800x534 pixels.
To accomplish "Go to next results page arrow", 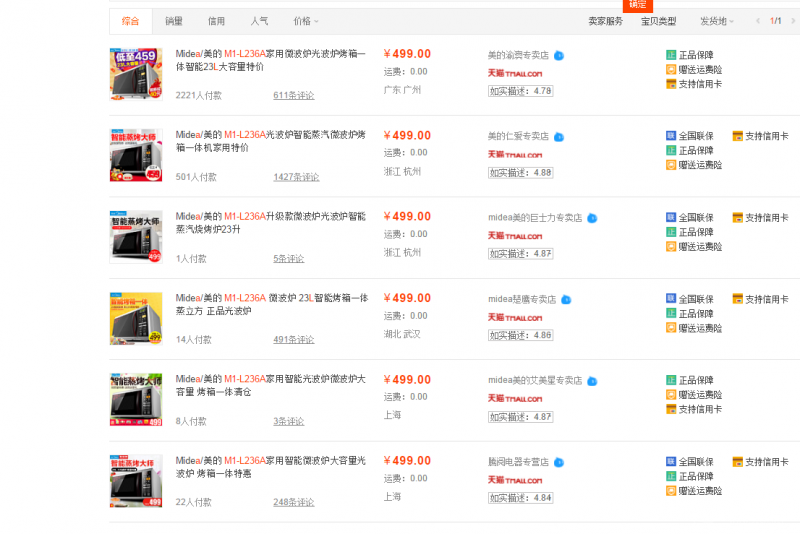I will 793,21.
